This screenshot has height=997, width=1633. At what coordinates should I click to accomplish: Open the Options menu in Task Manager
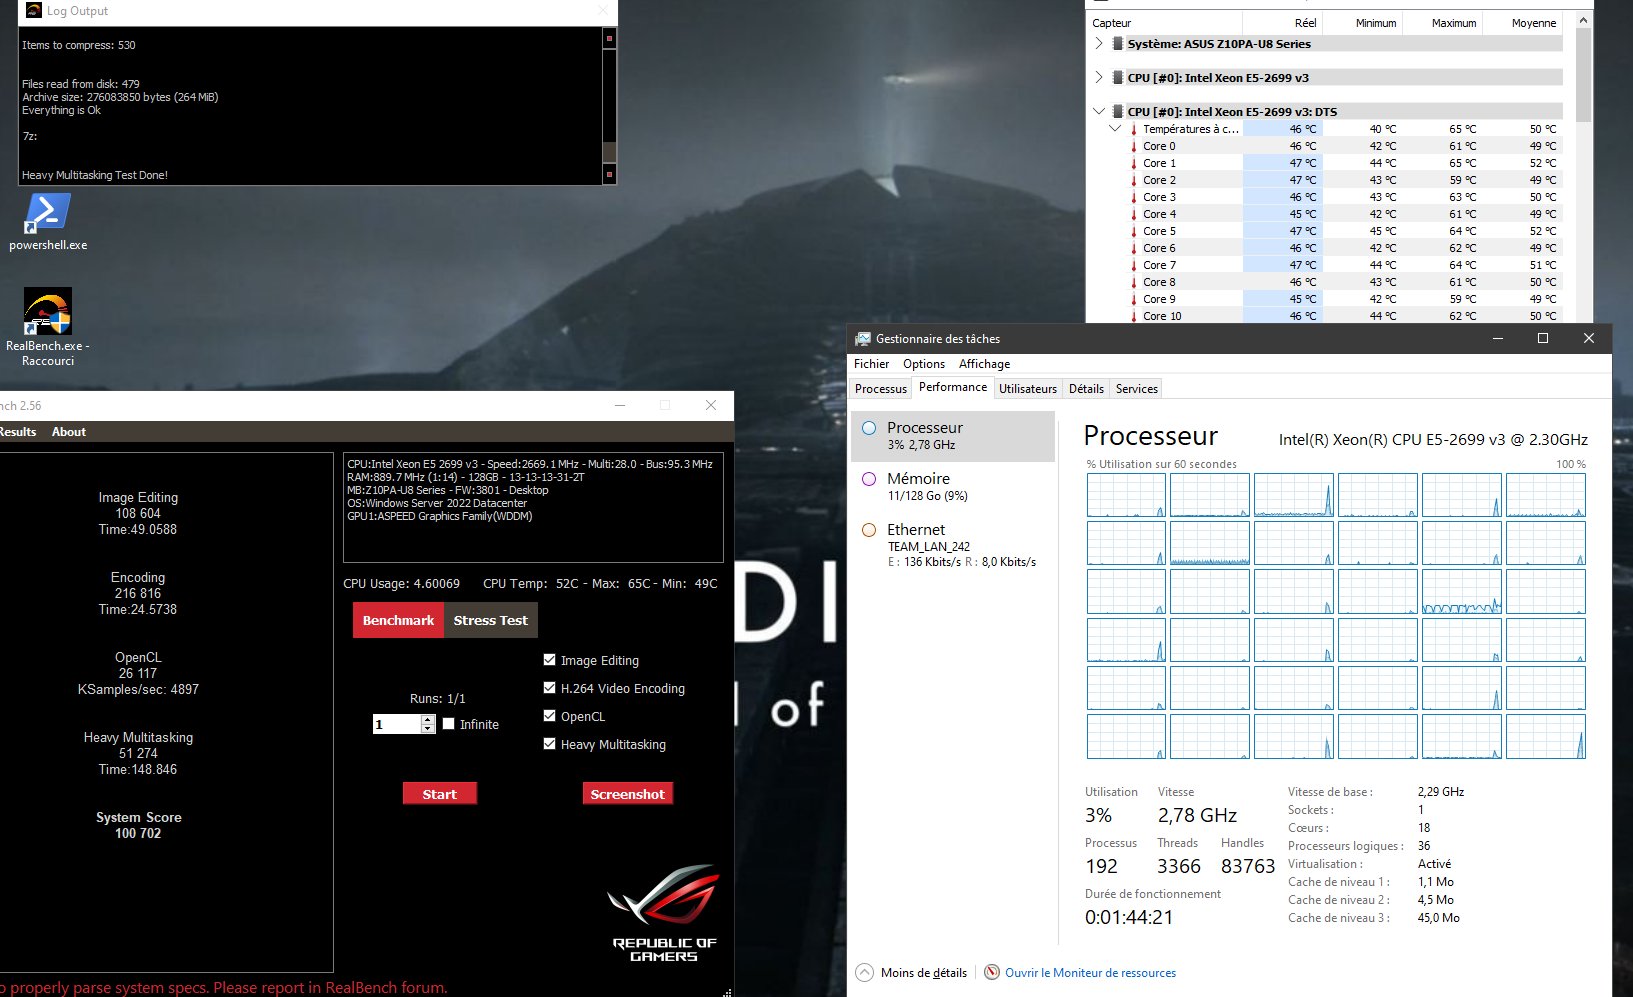tap(924, 364)
